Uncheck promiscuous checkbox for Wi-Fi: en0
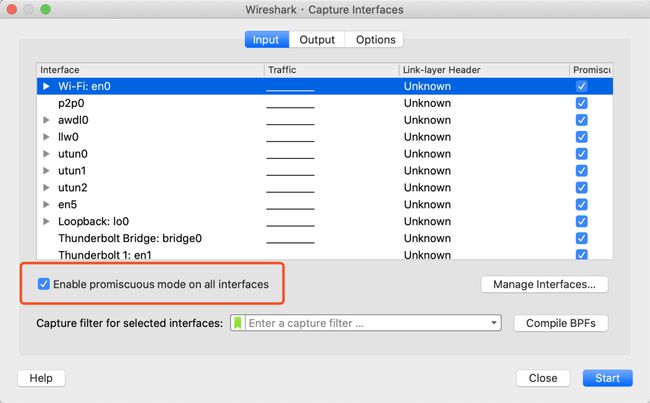 [581, 86]
